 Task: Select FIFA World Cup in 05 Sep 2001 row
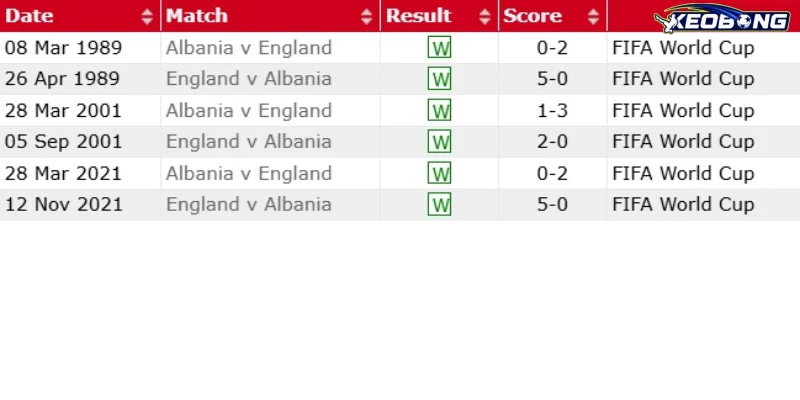tap(683, 142)
